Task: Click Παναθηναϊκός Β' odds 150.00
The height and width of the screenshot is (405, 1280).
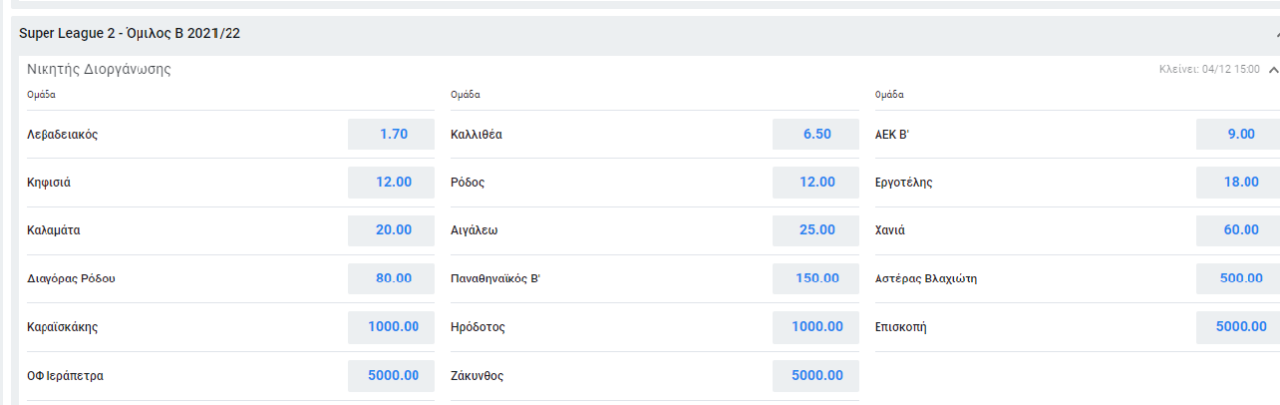Action: 816,278
